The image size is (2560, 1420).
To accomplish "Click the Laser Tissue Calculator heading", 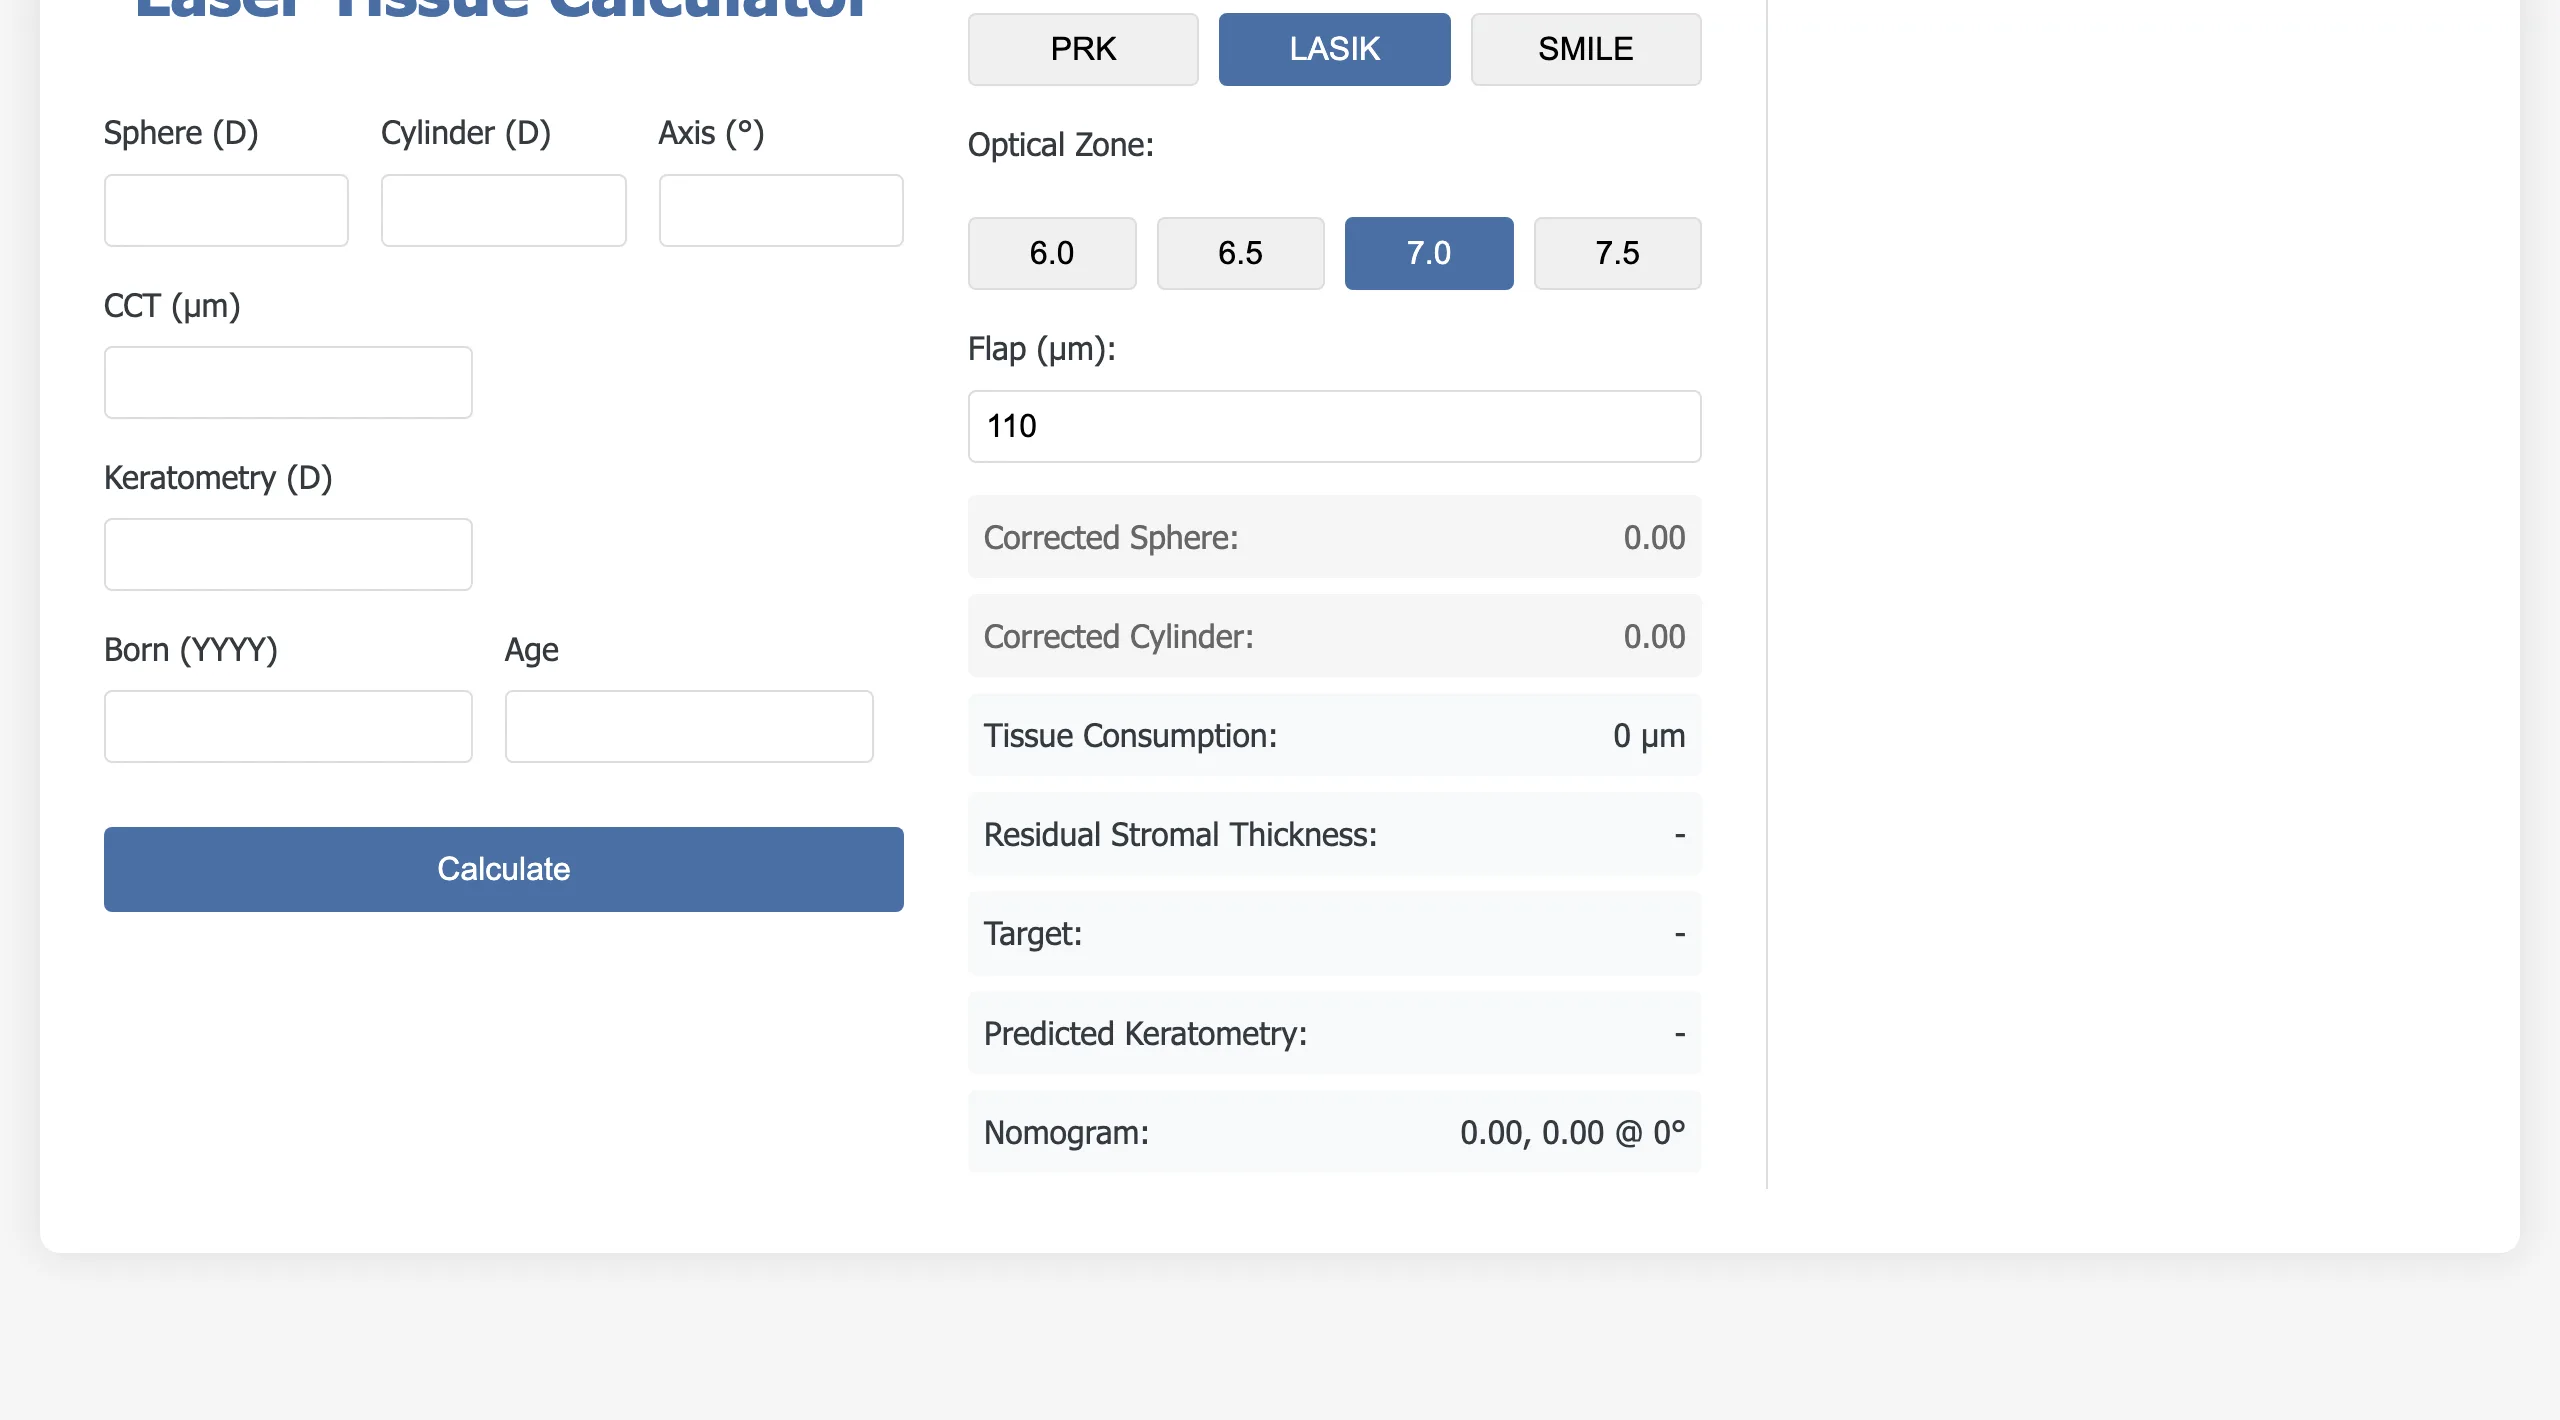I will click(x=499, y=10).
